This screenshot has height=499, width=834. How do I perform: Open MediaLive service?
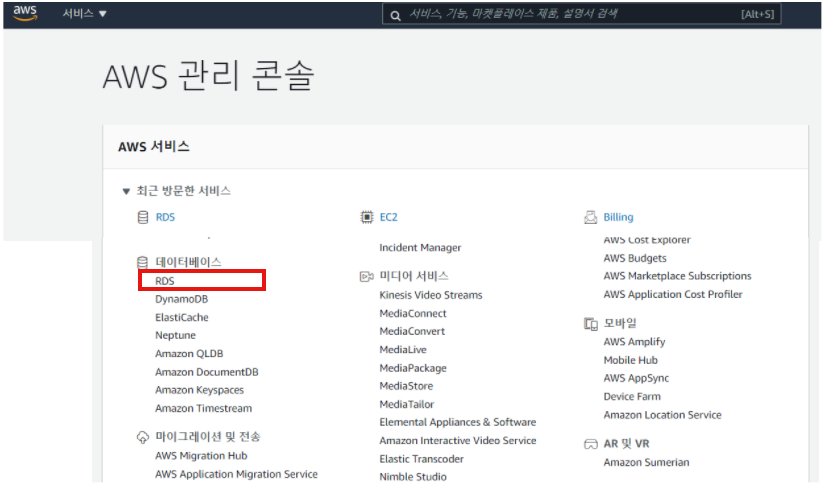[403, 350]
